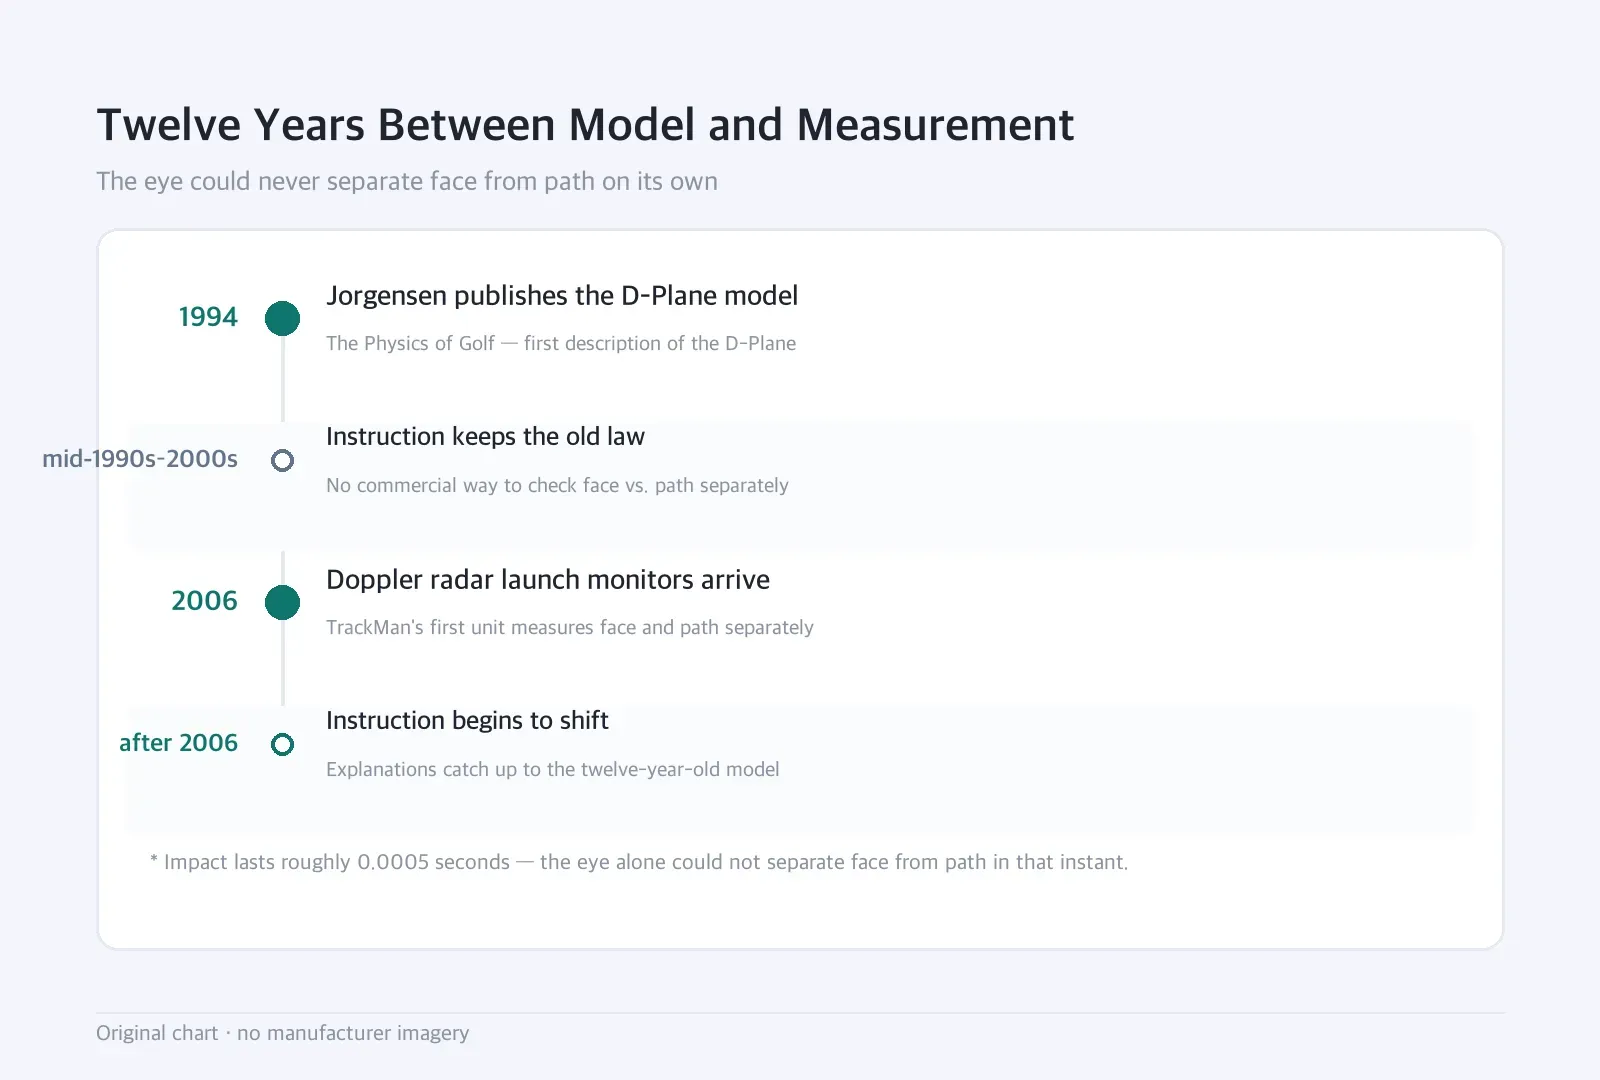The height and width of the screenshot is (1080, 1600).
Task: Click 'Explanations catch up to the twelve-year-old model'
Action: click(x=553, y=769)
